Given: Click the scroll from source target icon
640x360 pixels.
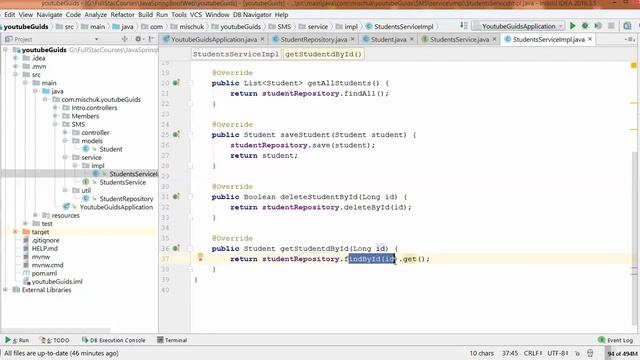Looking at the screenshot, I should [124, 39].
